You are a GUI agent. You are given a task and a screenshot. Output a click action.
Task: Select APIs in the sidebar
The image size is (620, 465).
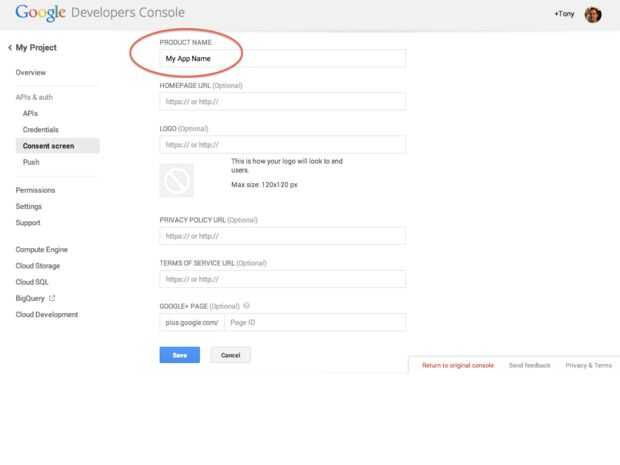(x=30, y=114)
